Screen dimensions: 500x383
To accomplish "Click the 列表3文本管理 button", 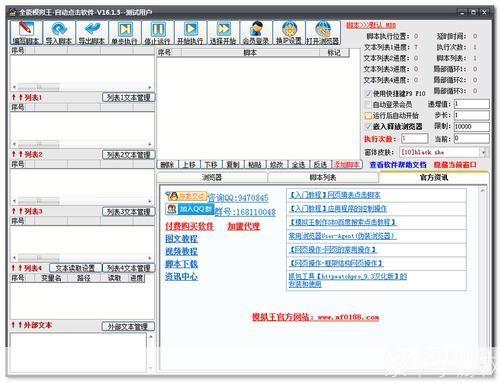I will click(x=128, y=212).
